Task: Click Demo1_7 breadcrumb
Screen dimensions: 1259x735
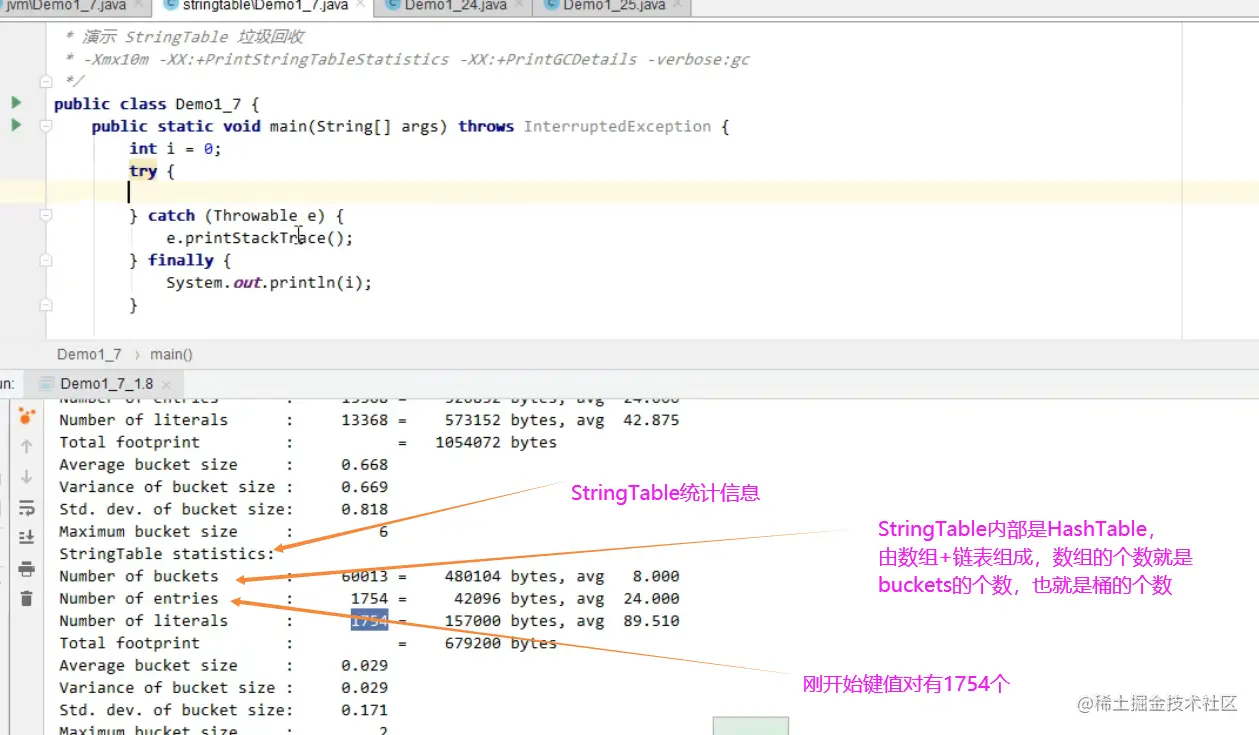Action: pos(89,354)
